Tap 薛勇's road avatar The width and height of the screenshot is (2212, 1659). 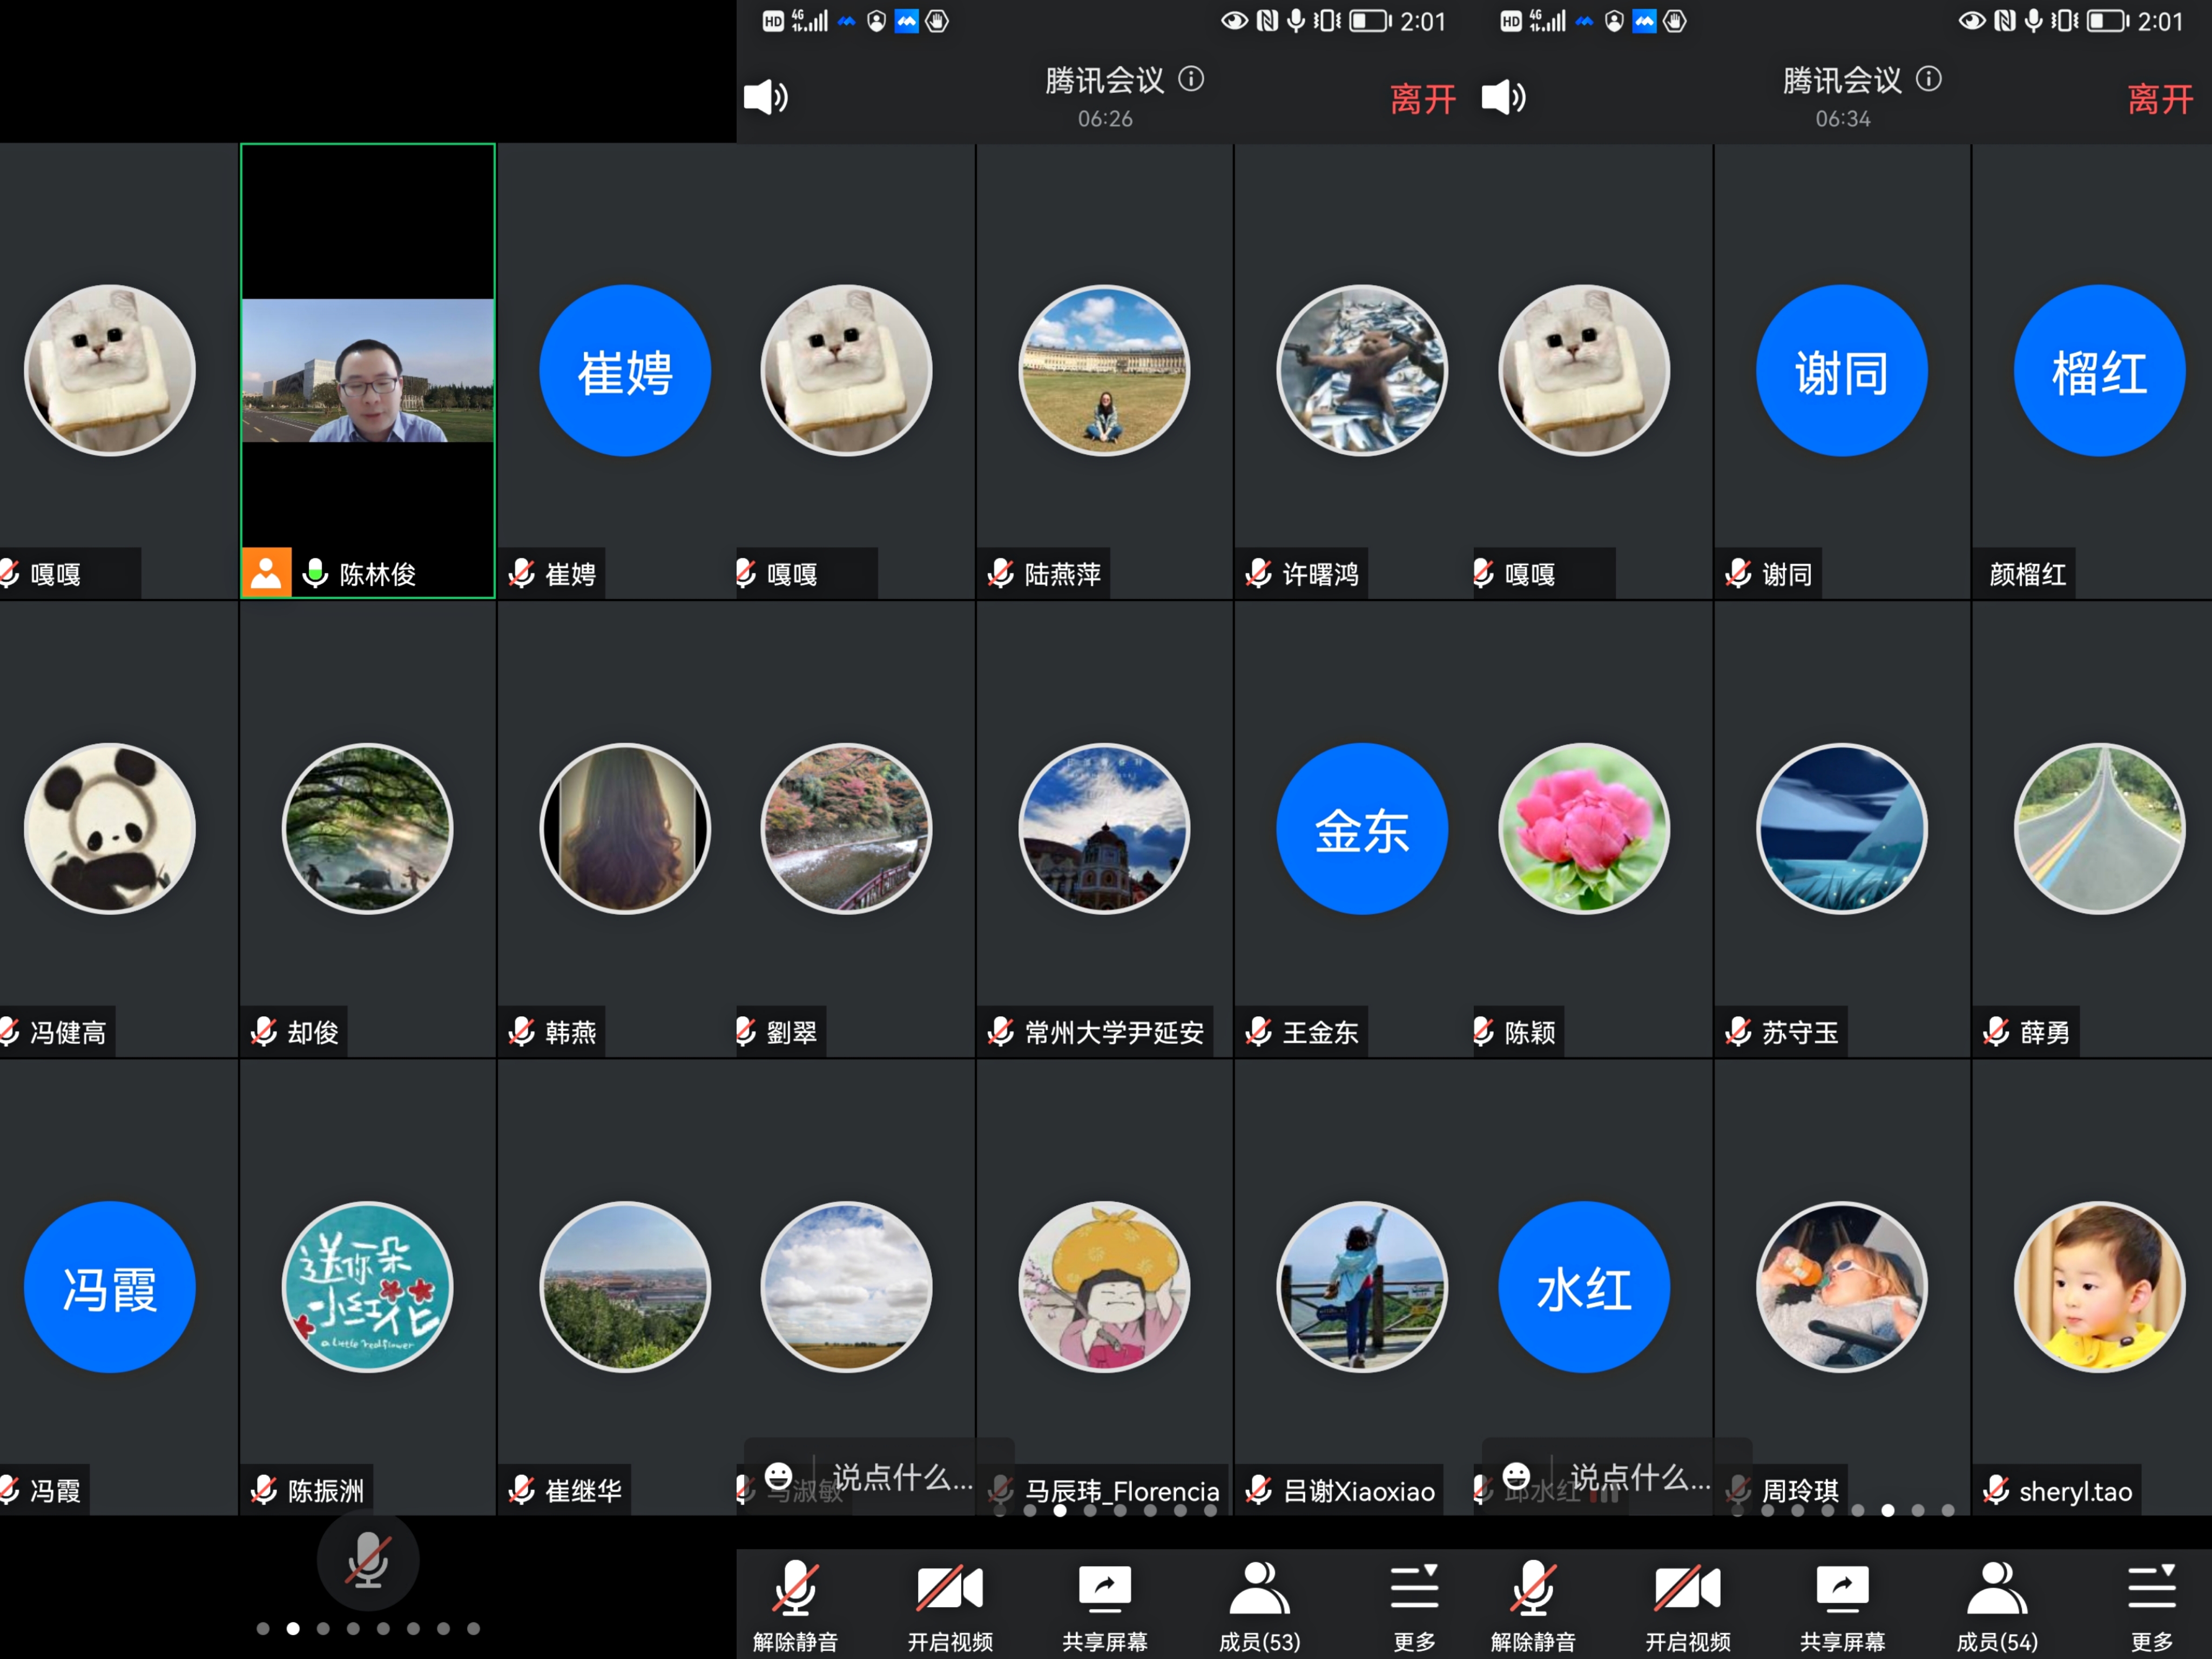pos(2099,829)
